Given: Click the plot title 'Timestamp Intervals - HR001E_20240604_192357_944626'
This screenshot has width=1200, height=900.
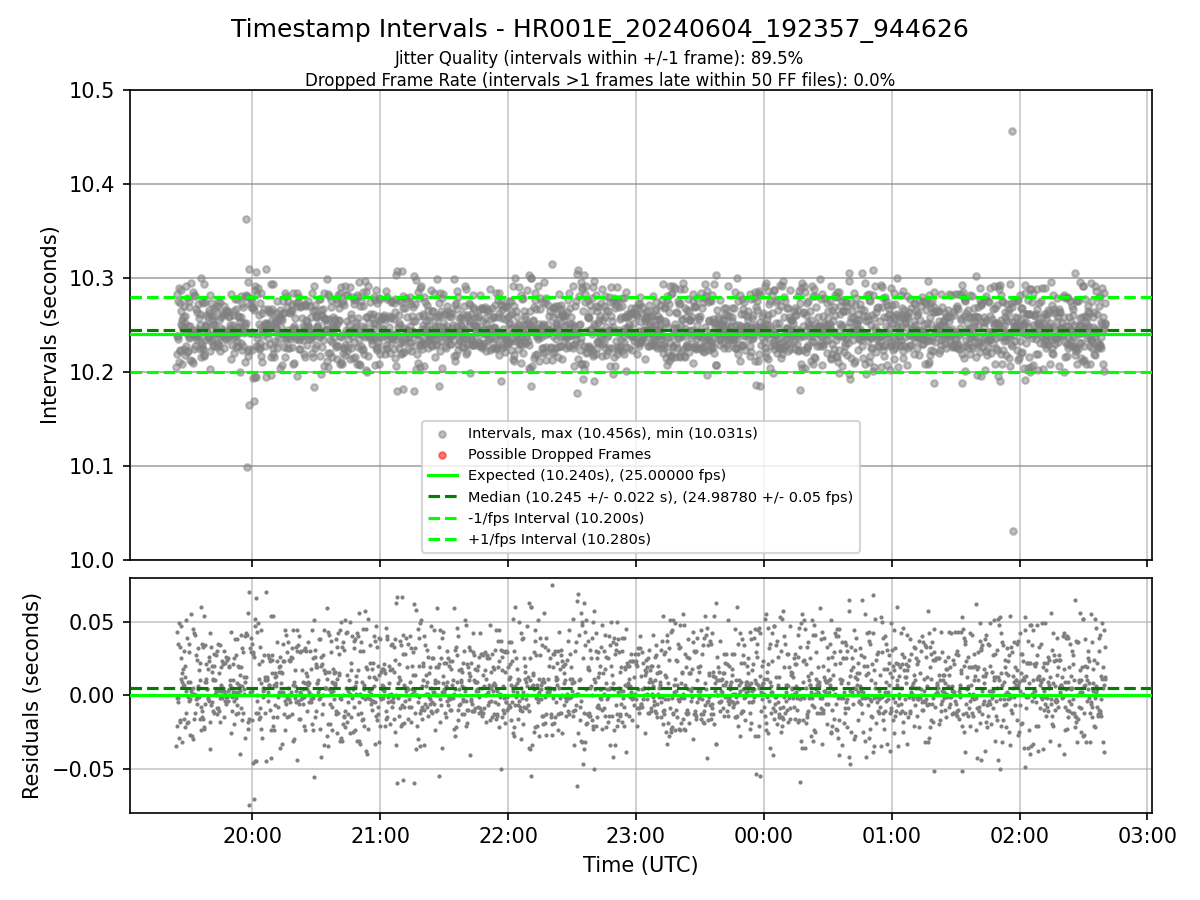Looking at the screenshot, I should [x=600, y=29].
